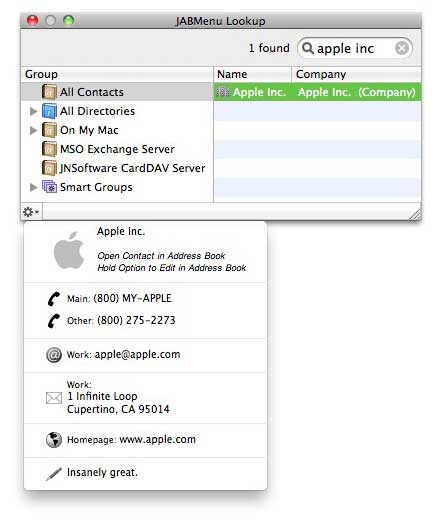This screenshot has height=520, width=440.
Task: Click the Insanely great. note entry
Action: pyautogui.click(x=145, y=473)
